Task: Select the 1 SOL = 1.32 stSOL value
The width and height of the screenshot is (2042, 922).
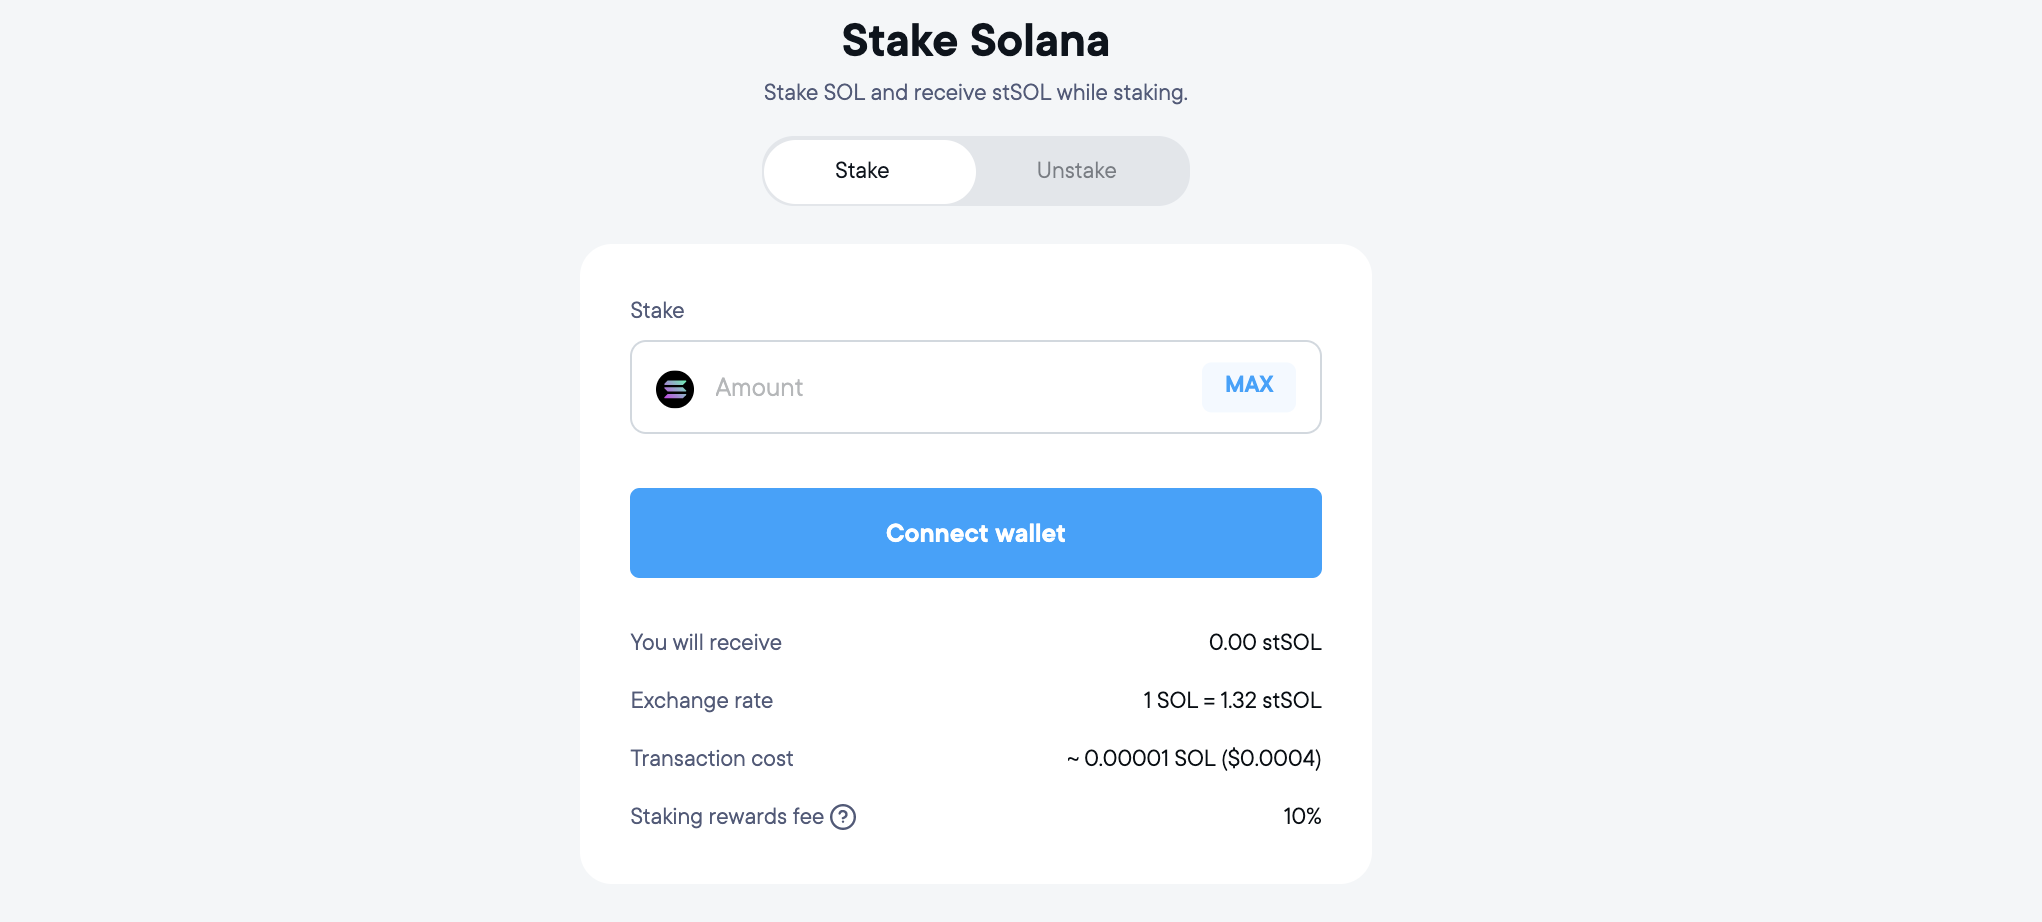Action: coord(1231,701)
